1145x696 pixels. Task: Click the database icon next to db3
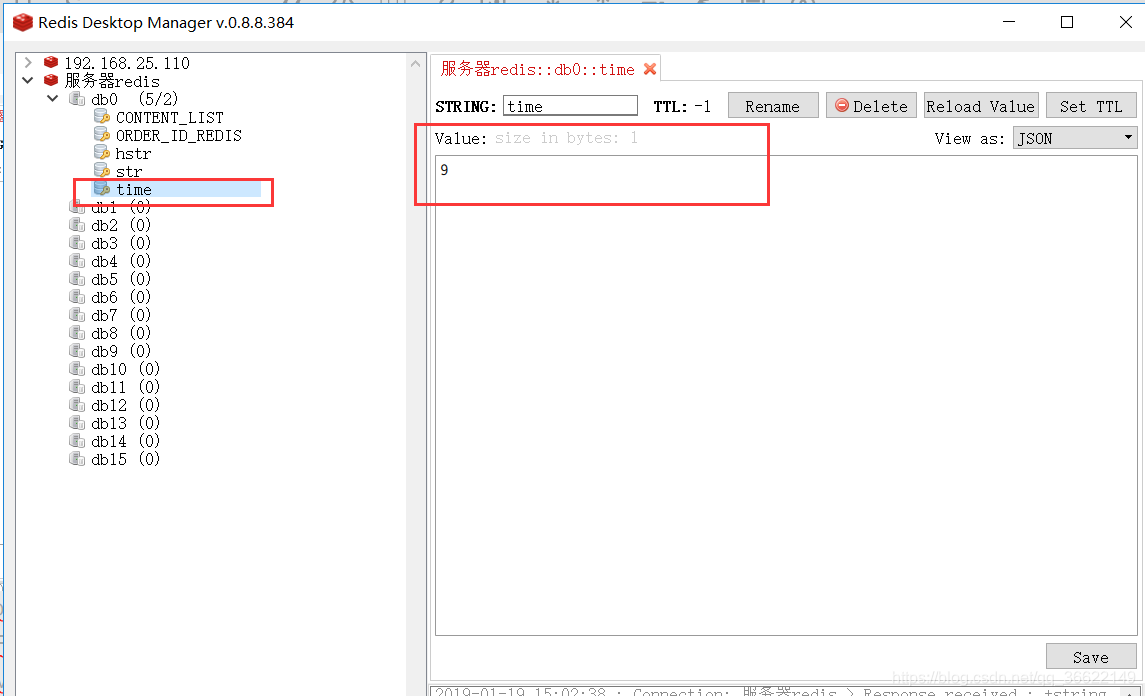point(77,242)
